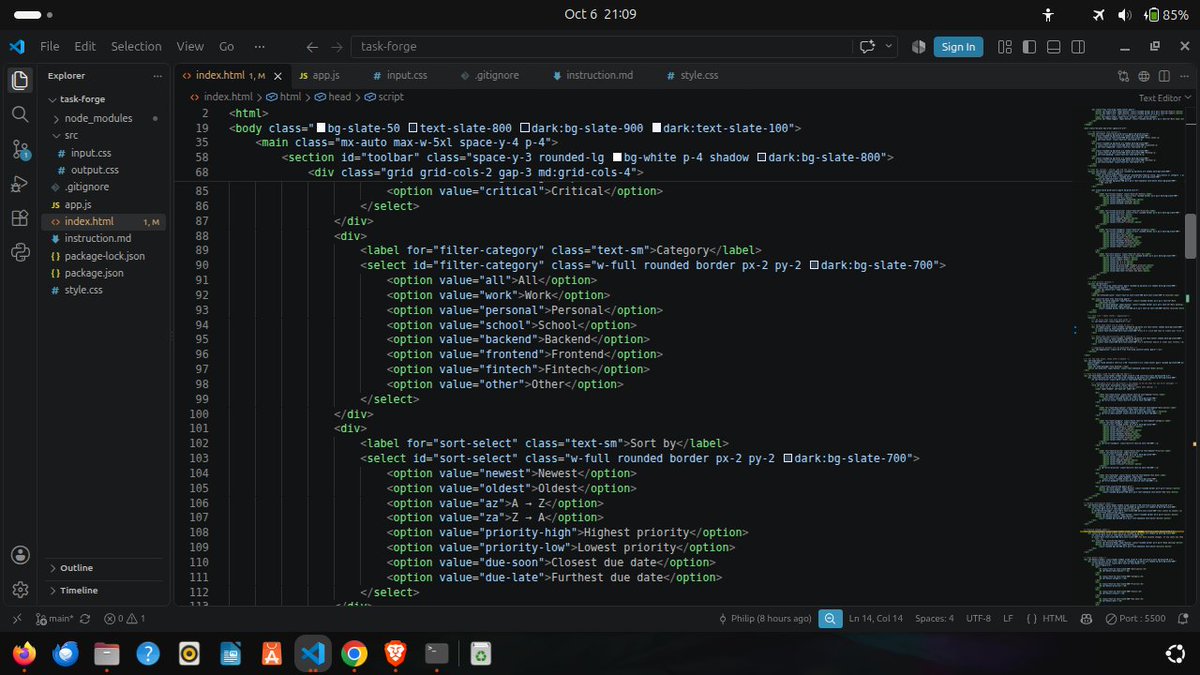Go back with the left arrow
This screenshot has height=675, width=1200.
pyautogui.click(x=312, y=46)
